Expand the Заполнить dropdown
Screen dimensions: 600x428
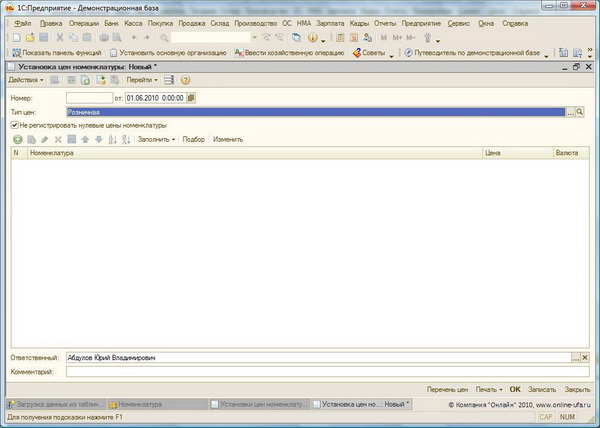[157, 139]
